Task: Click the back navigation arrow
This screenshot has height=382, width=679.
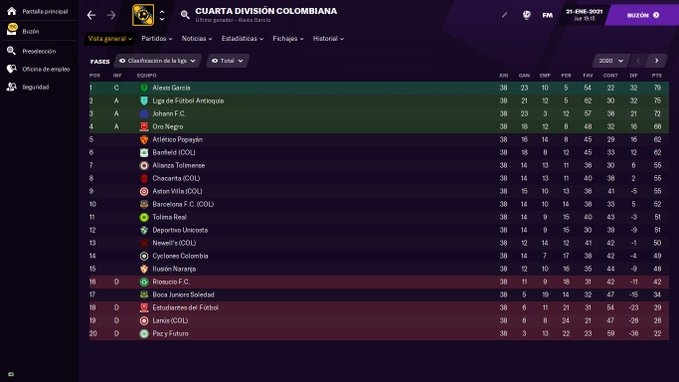Action: (91, 15)
